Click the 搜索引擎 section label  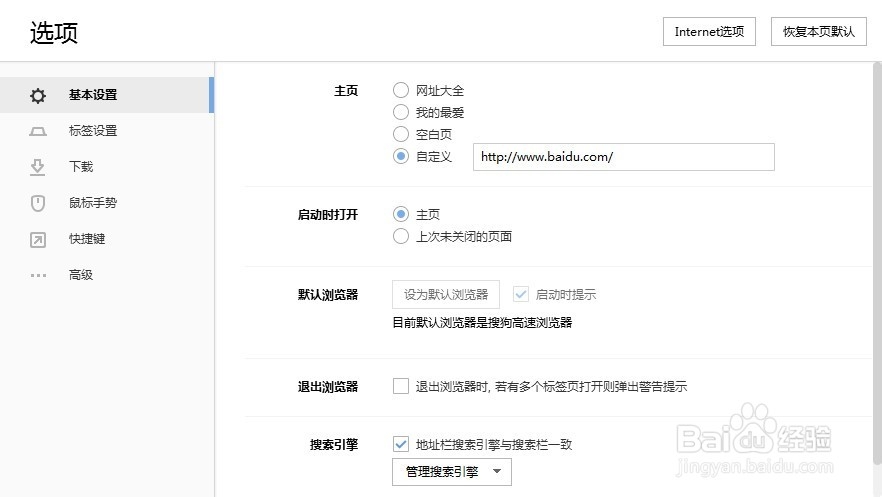coord(334,445)
